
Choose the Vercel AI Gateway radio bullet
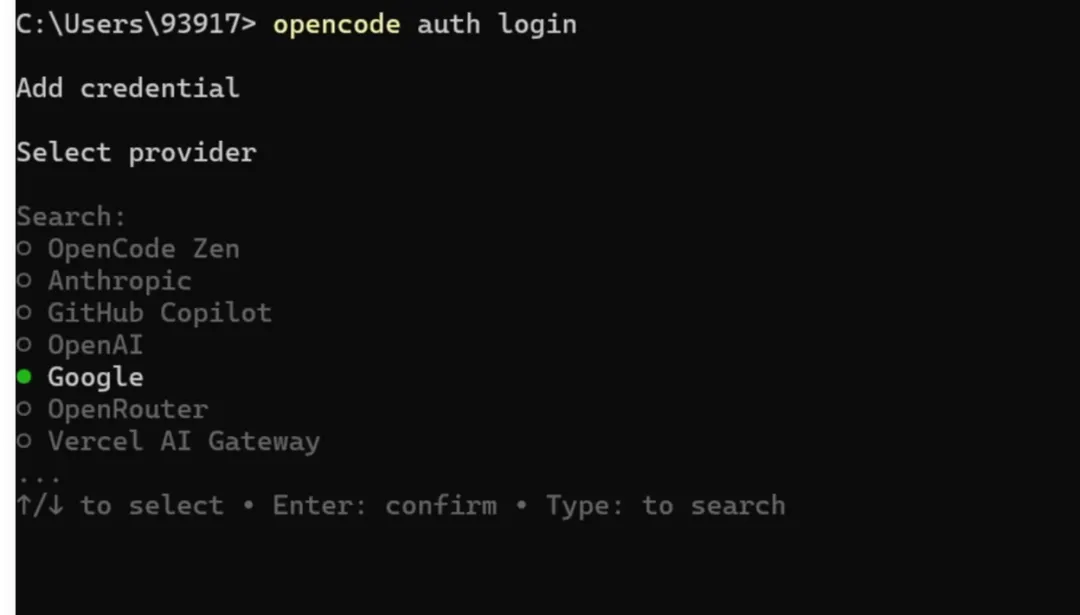coord(25,442)
